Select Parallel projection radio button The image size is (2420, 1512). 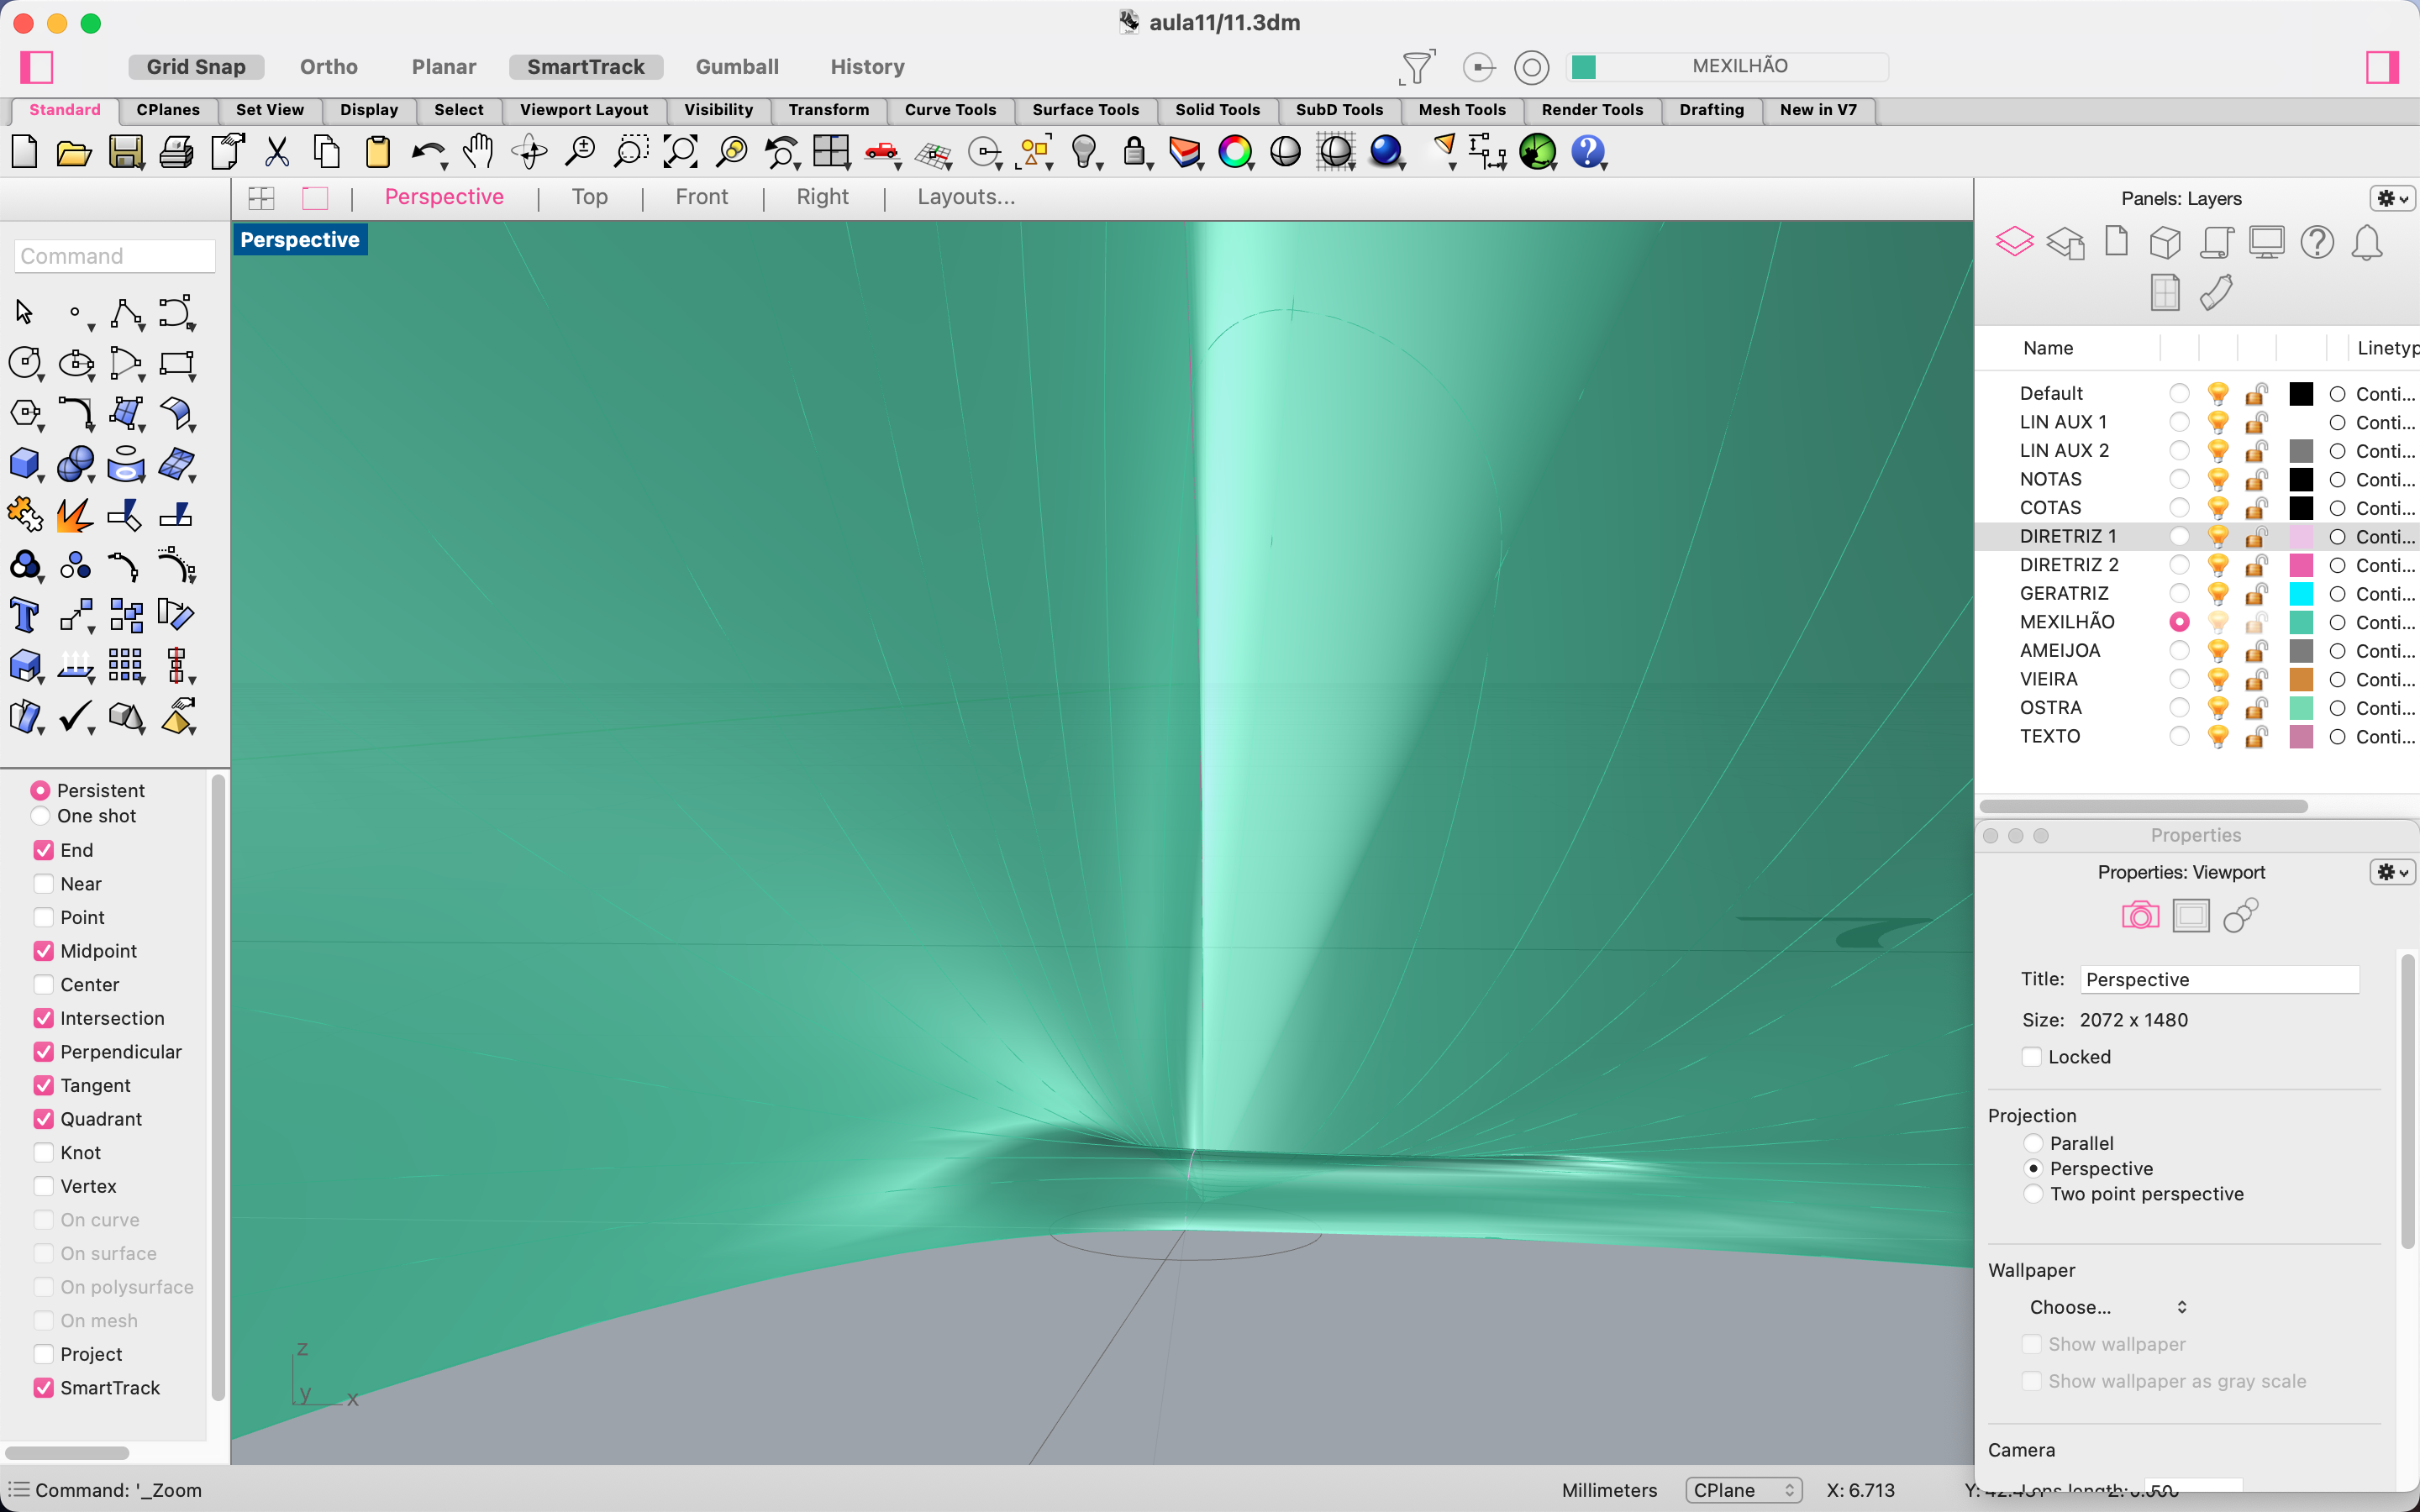[x=2033, y=1143]
